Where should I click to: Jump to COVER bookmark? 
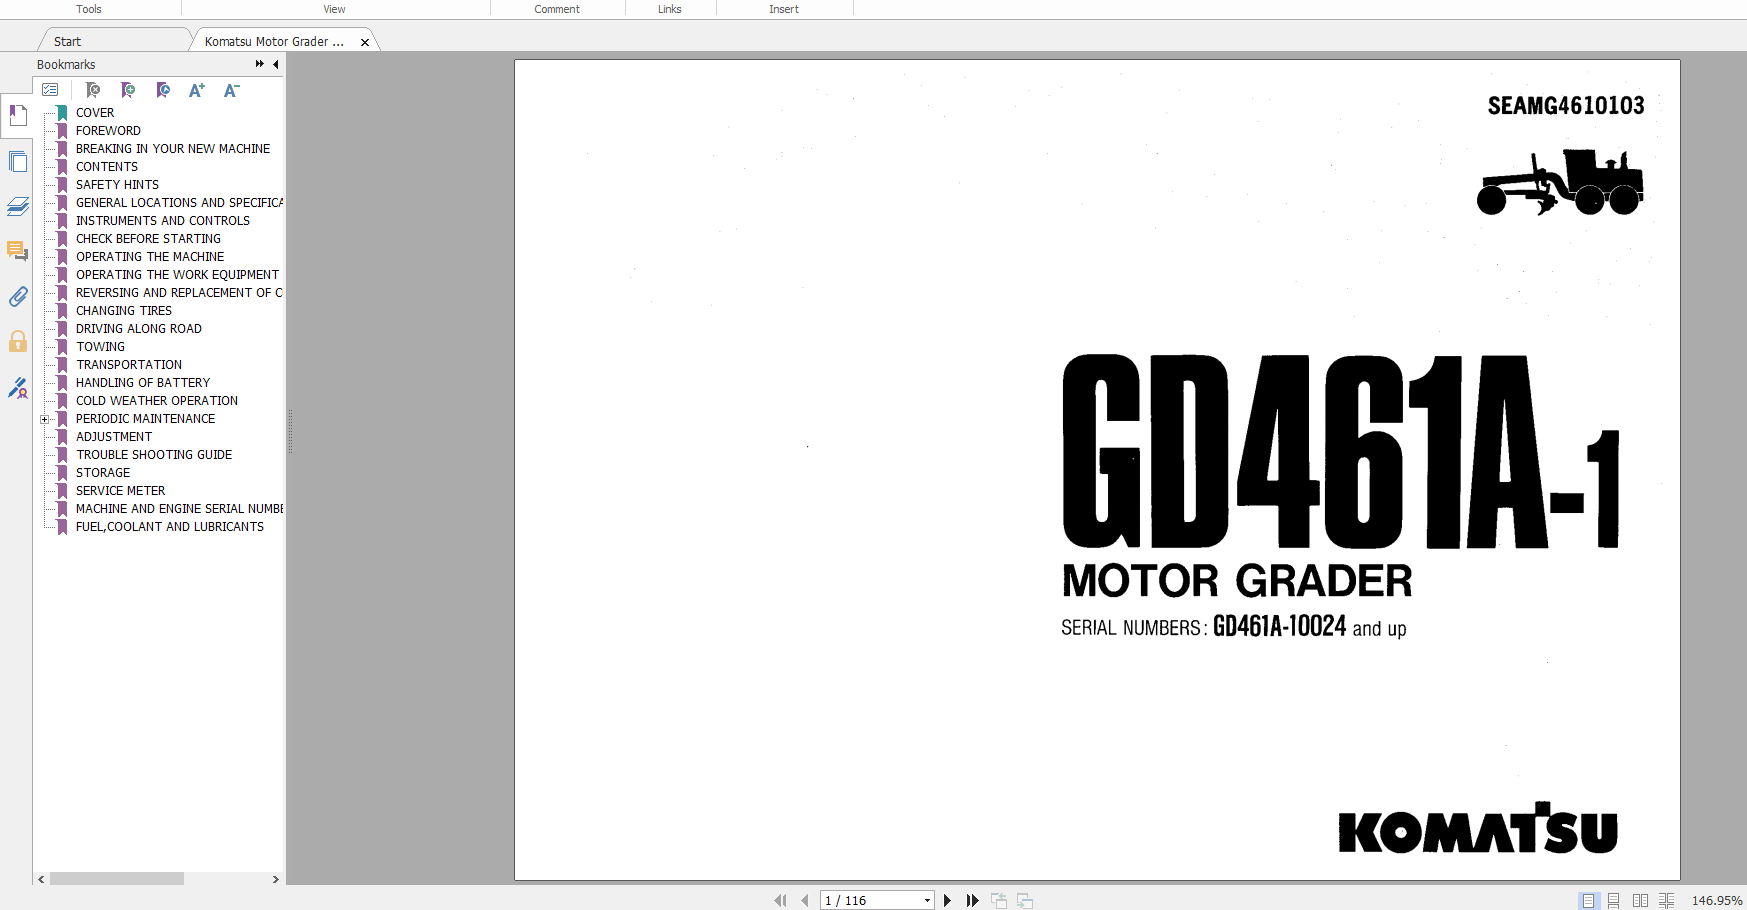pyautogui.click(x=95, y=113)
